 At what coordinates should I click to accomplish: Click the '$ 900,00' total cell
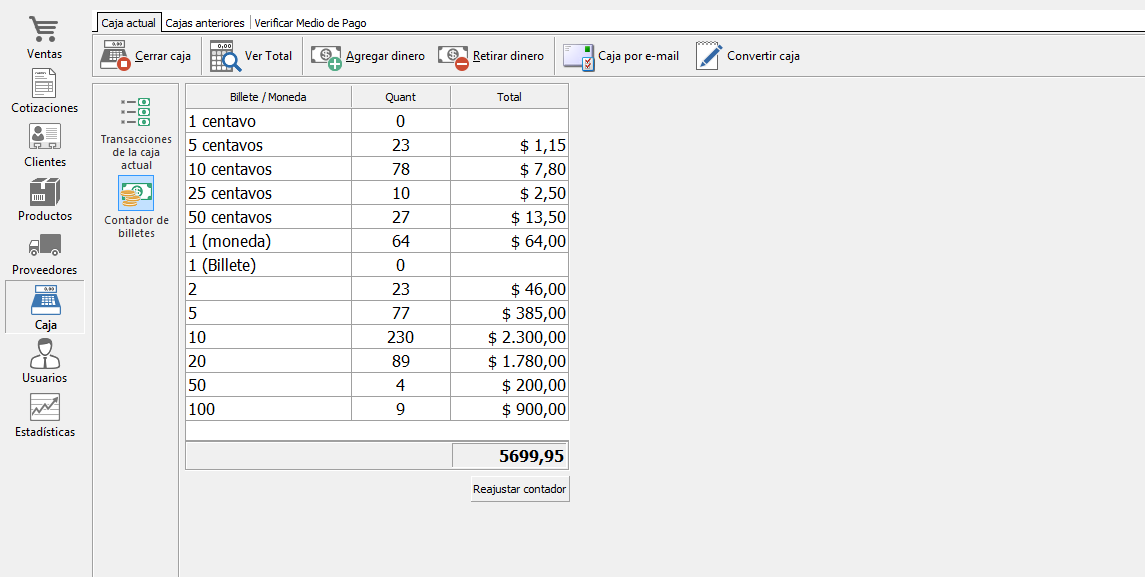pos(509,409)
